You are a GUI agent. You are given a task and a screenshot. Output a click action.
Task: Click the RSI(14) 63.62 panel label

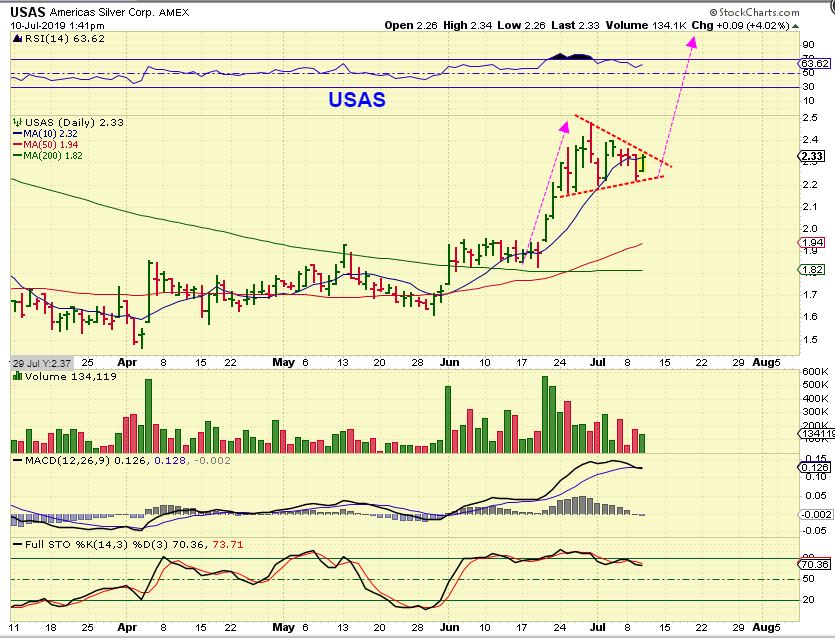coord(64,38)
